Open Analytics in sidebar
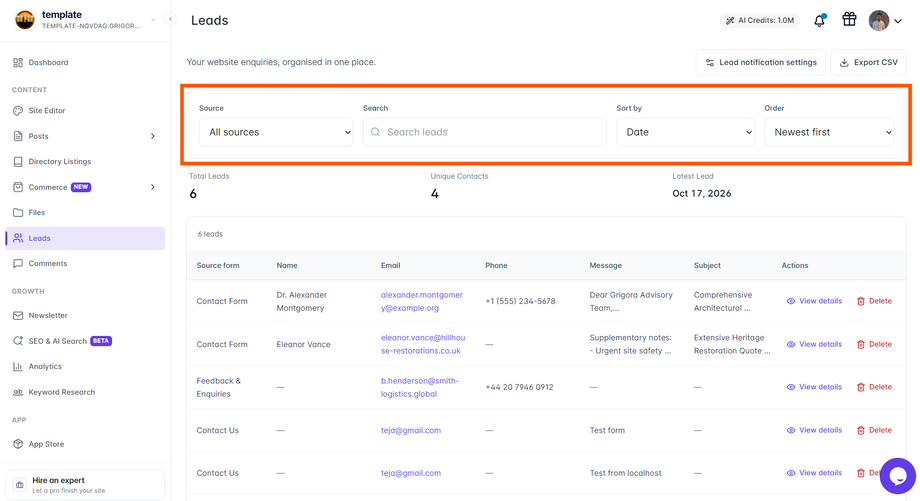The height and width of the screenshot is (501, 920). [85, 366]
